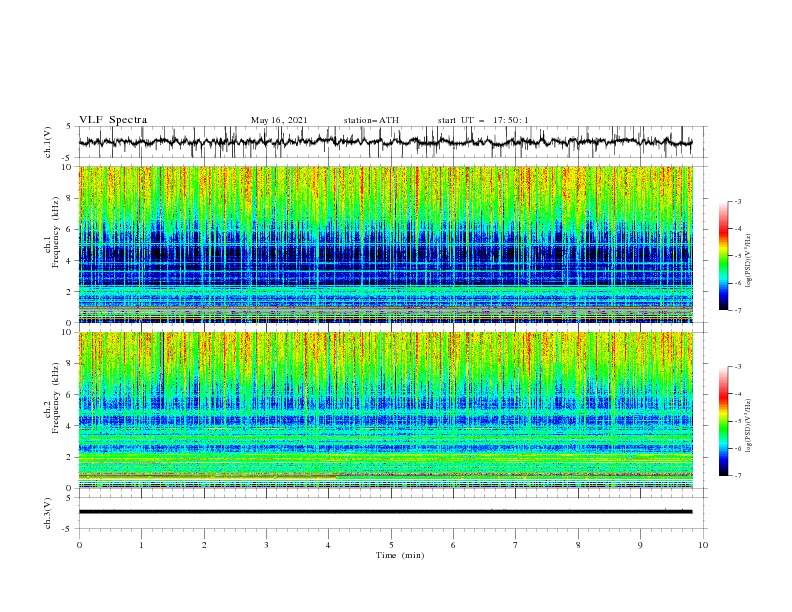Select the date text "May 16, 2021"

coord(279,120)
